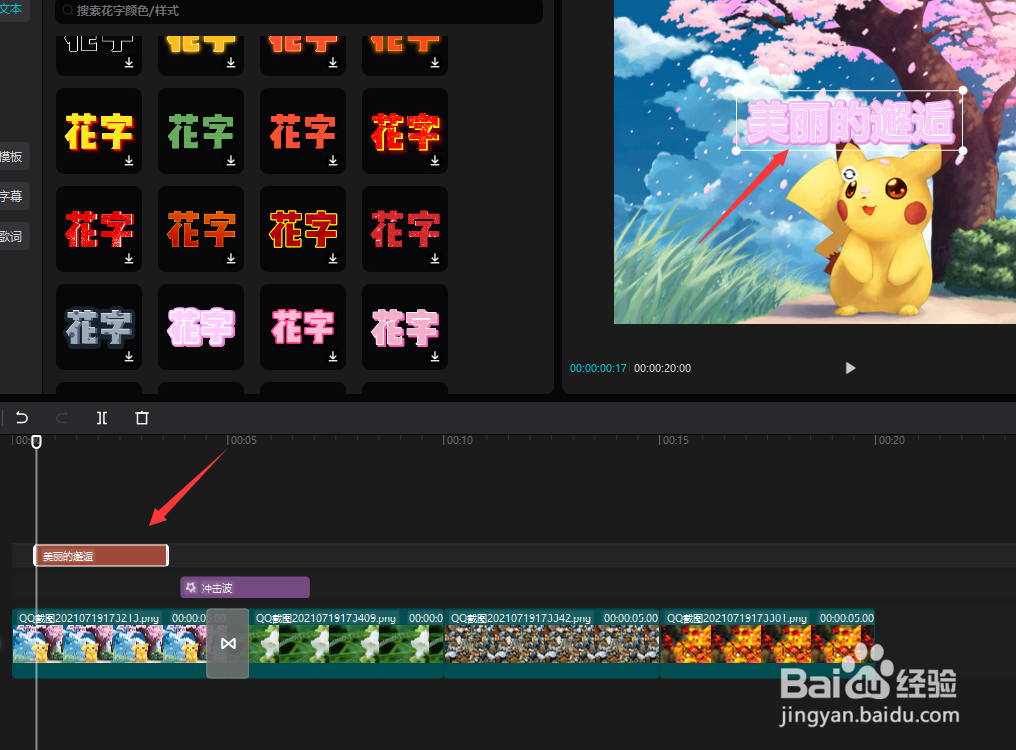The height and width of the screenshot is (750, 1016).
Task: Click the 00:20 mark on the timeline ruler
Action: point(892,440)
